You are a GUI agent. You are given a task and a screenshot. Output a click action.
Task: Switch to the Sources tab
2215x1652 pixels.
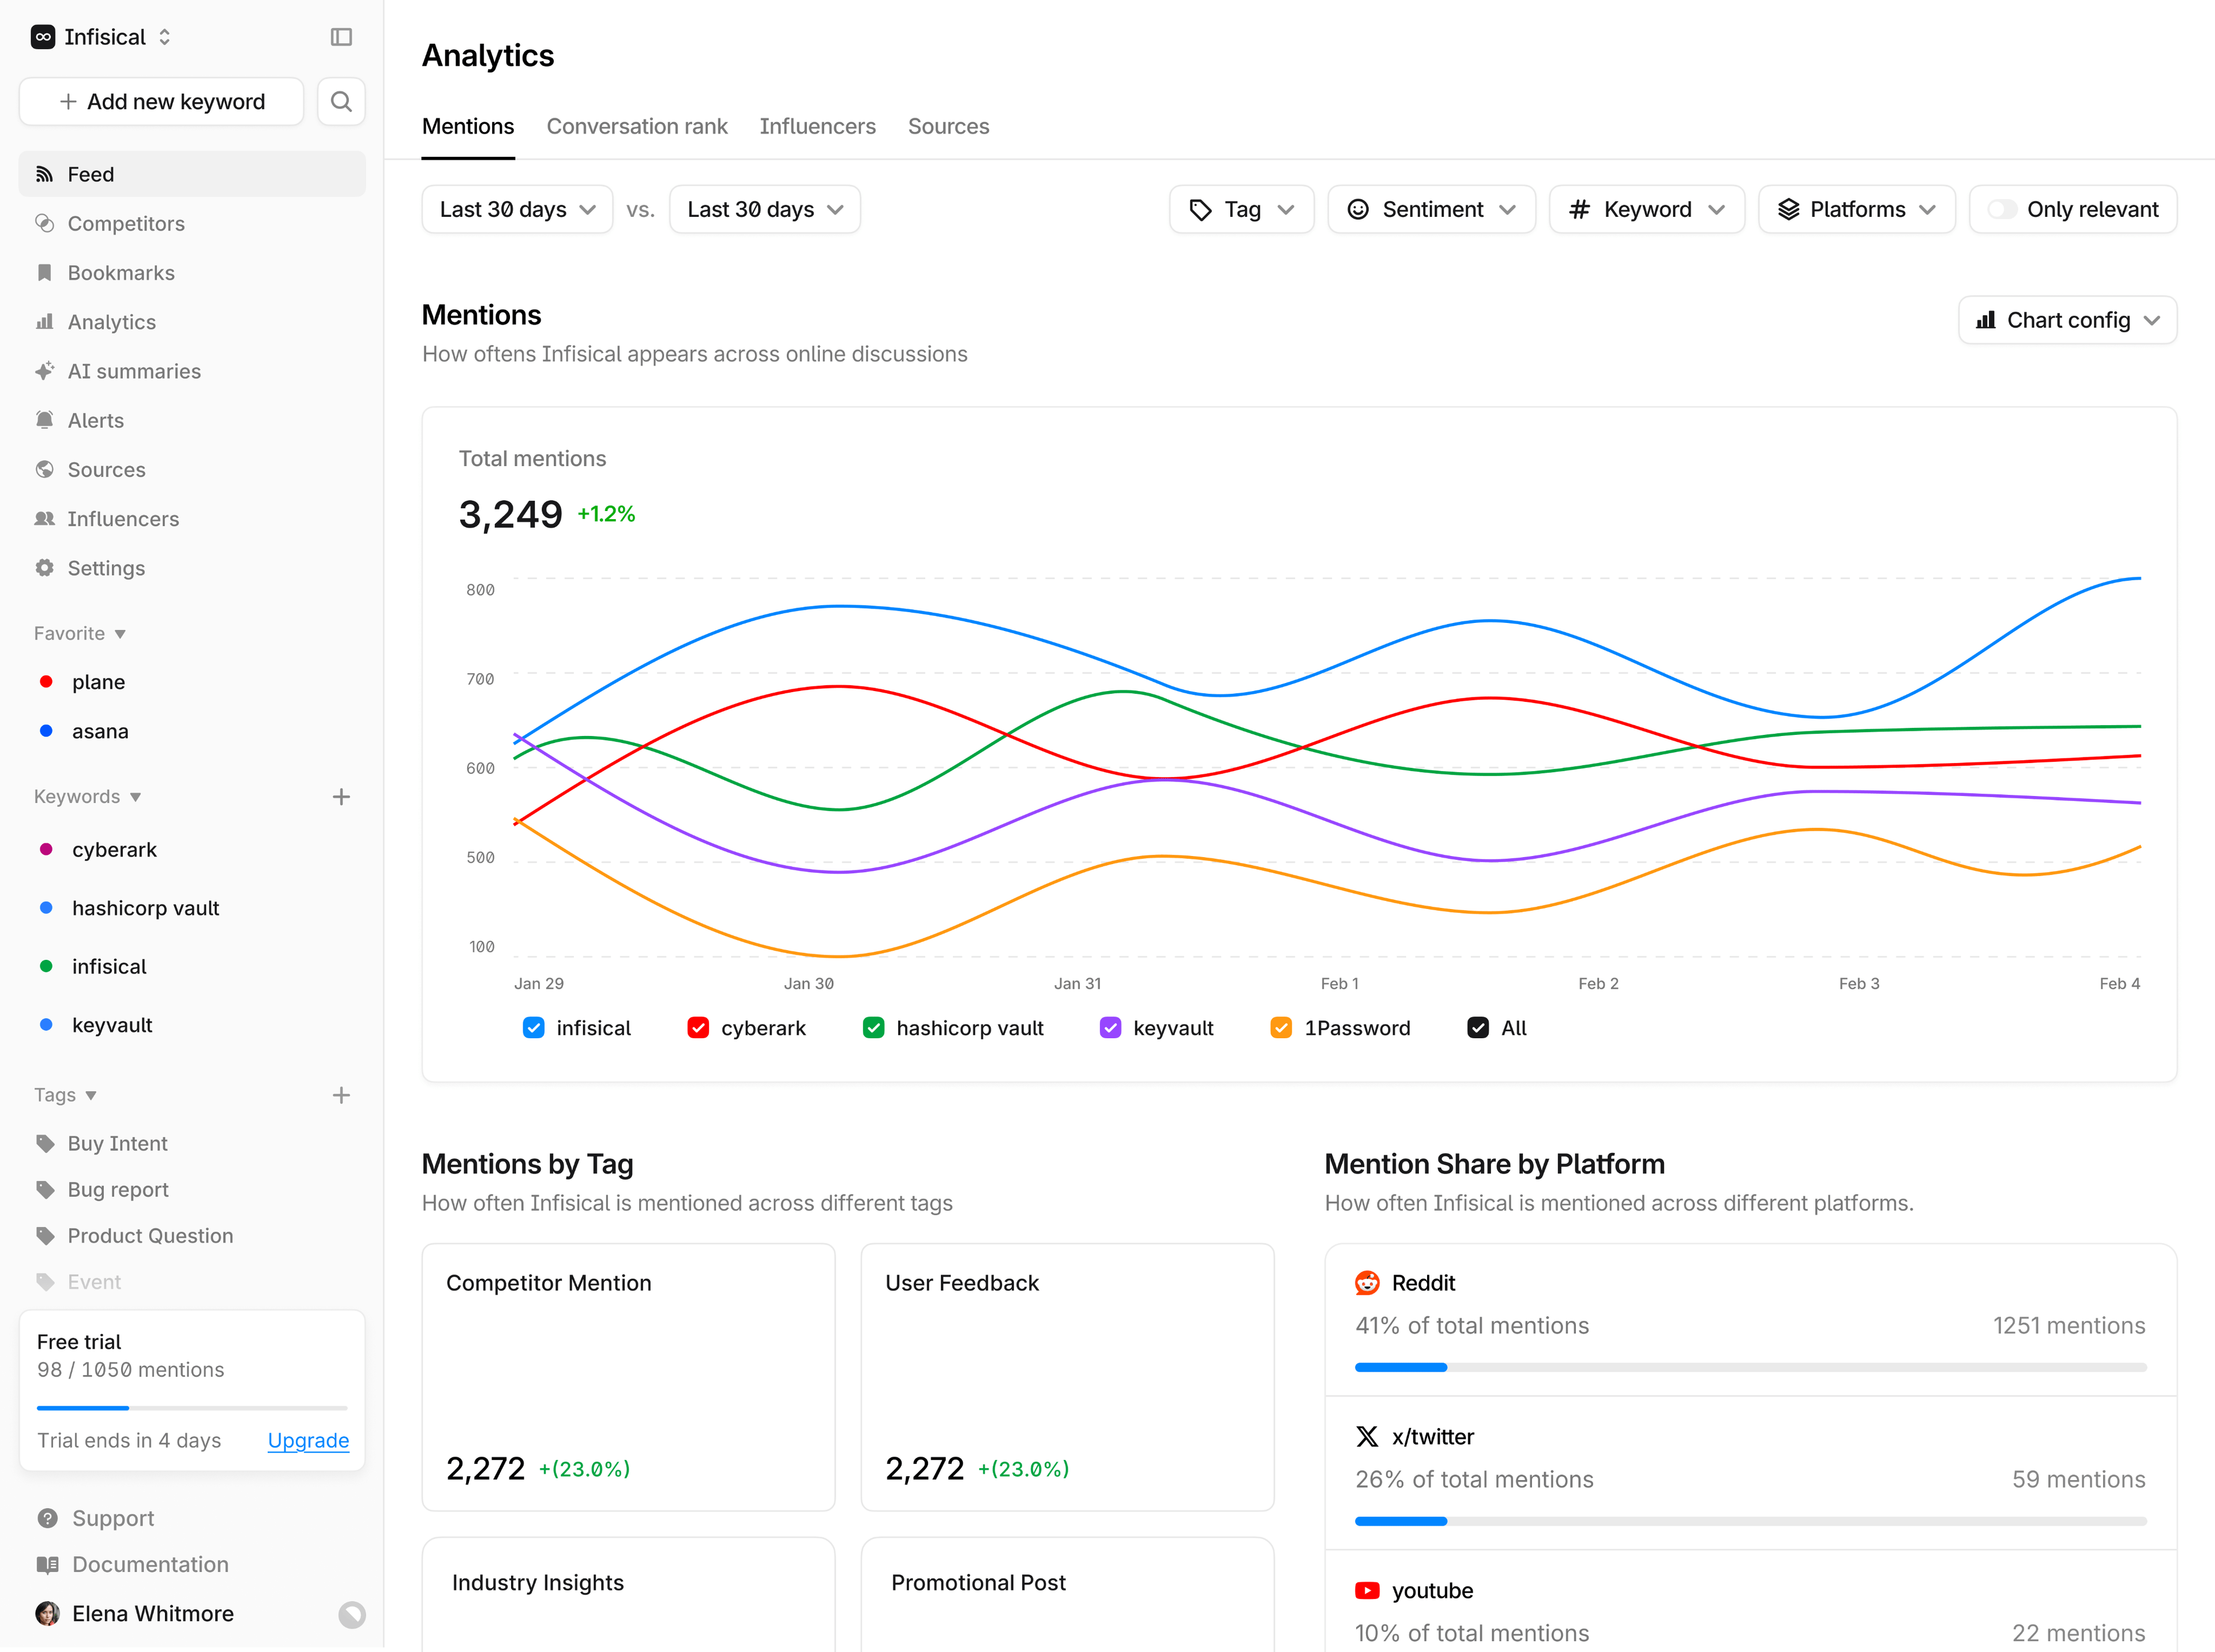tap(948, 126)
